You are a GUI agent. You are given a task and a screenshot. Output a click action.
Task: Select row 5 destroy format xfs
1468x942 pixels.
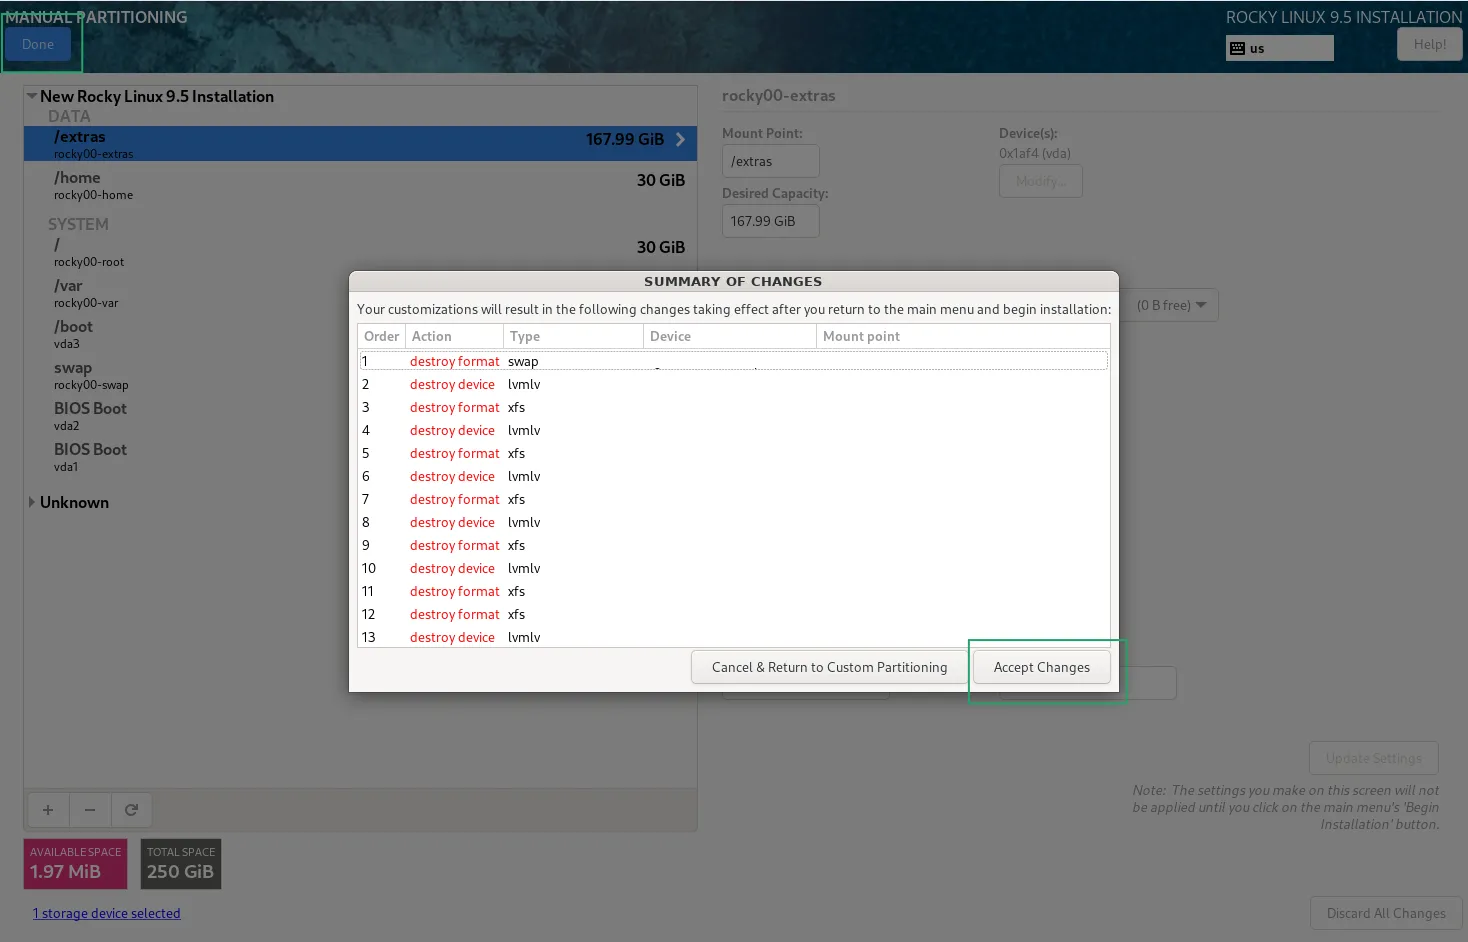tap(734, 453)
